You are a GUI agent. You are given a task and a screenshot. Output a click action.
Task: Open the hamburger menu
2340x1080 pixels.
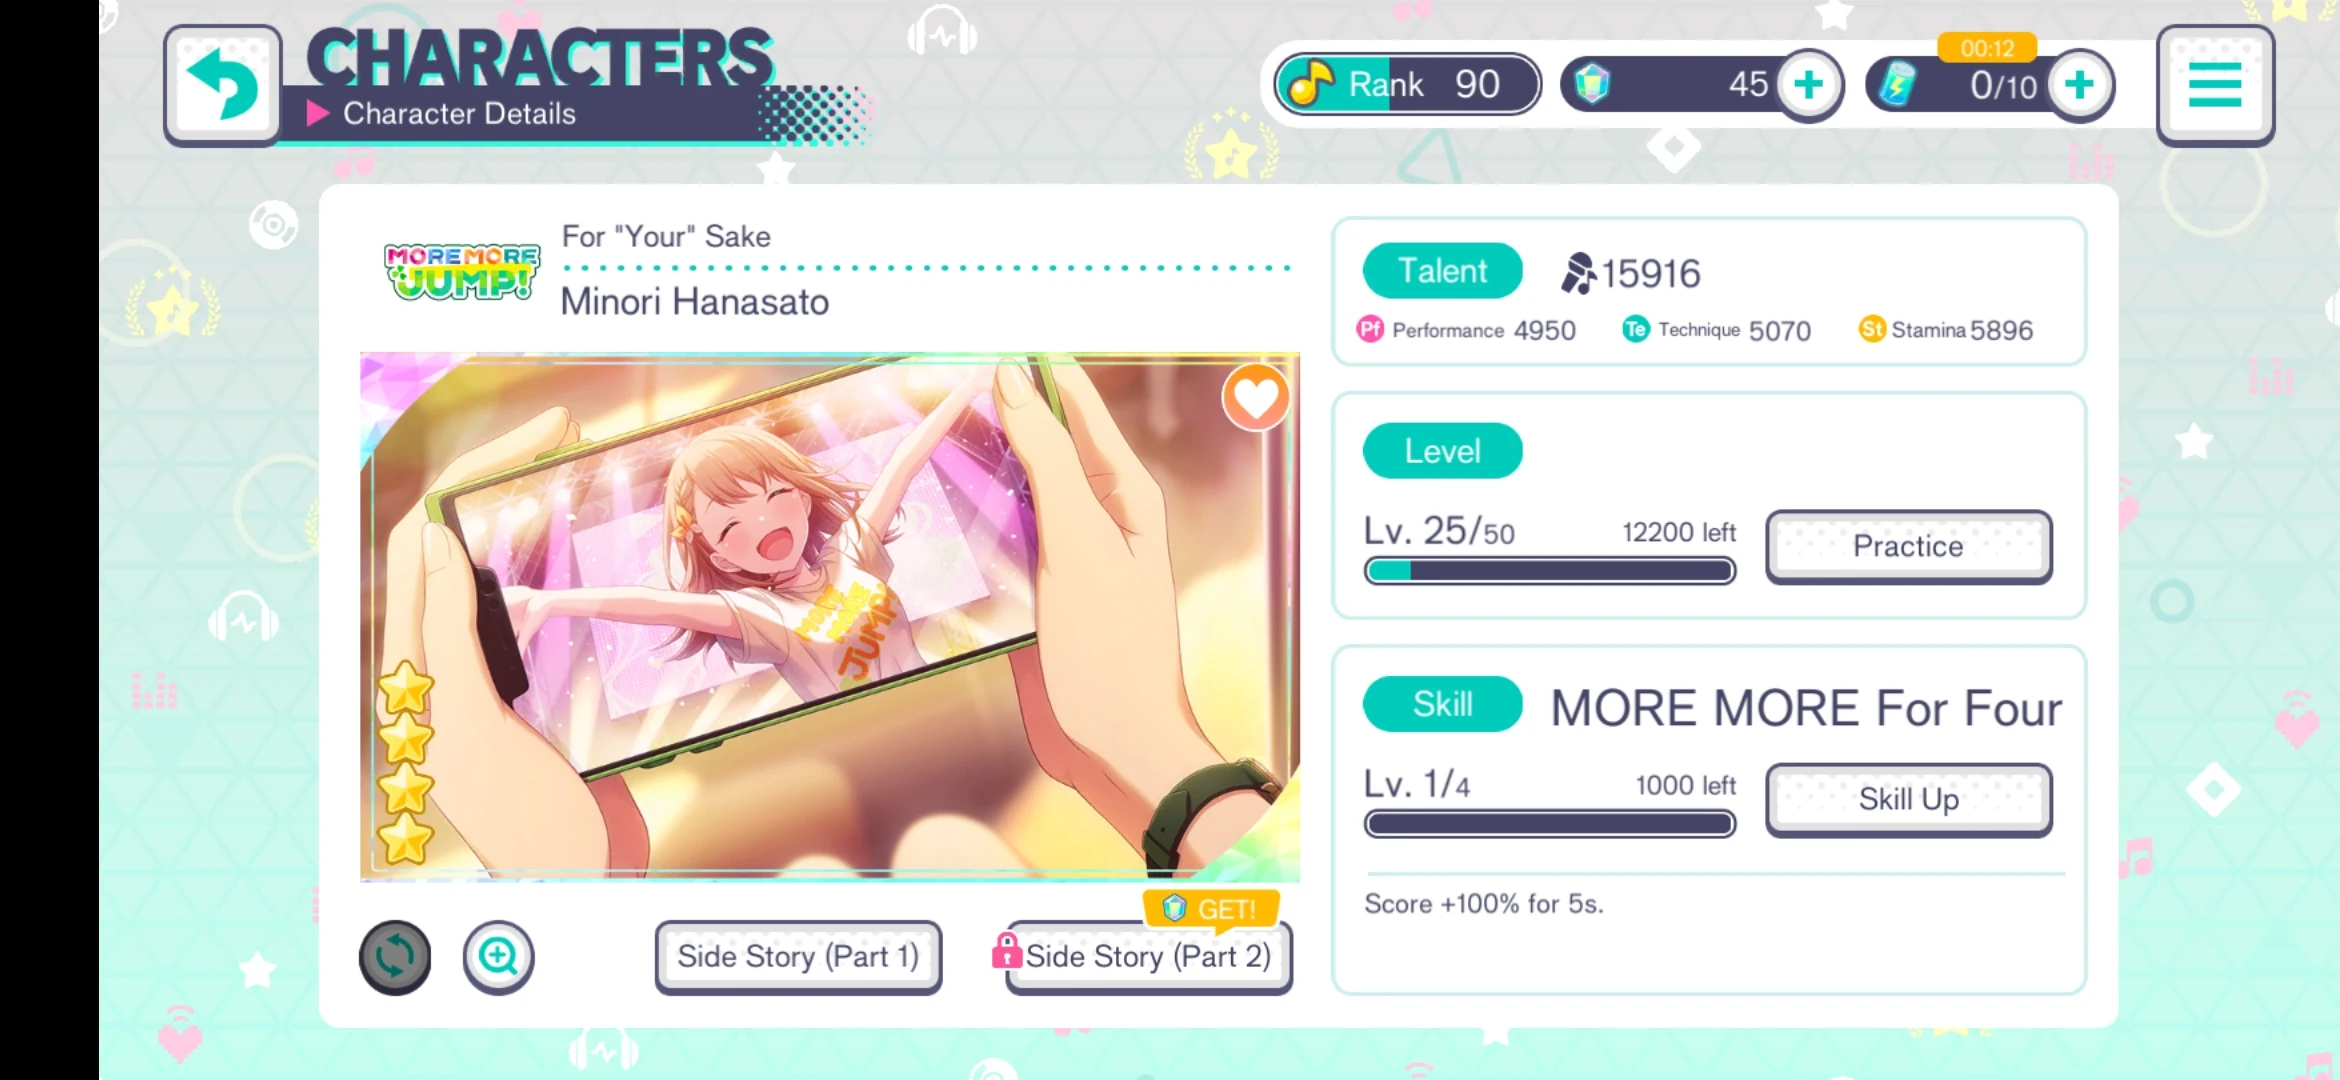(x=2215, y=85)
